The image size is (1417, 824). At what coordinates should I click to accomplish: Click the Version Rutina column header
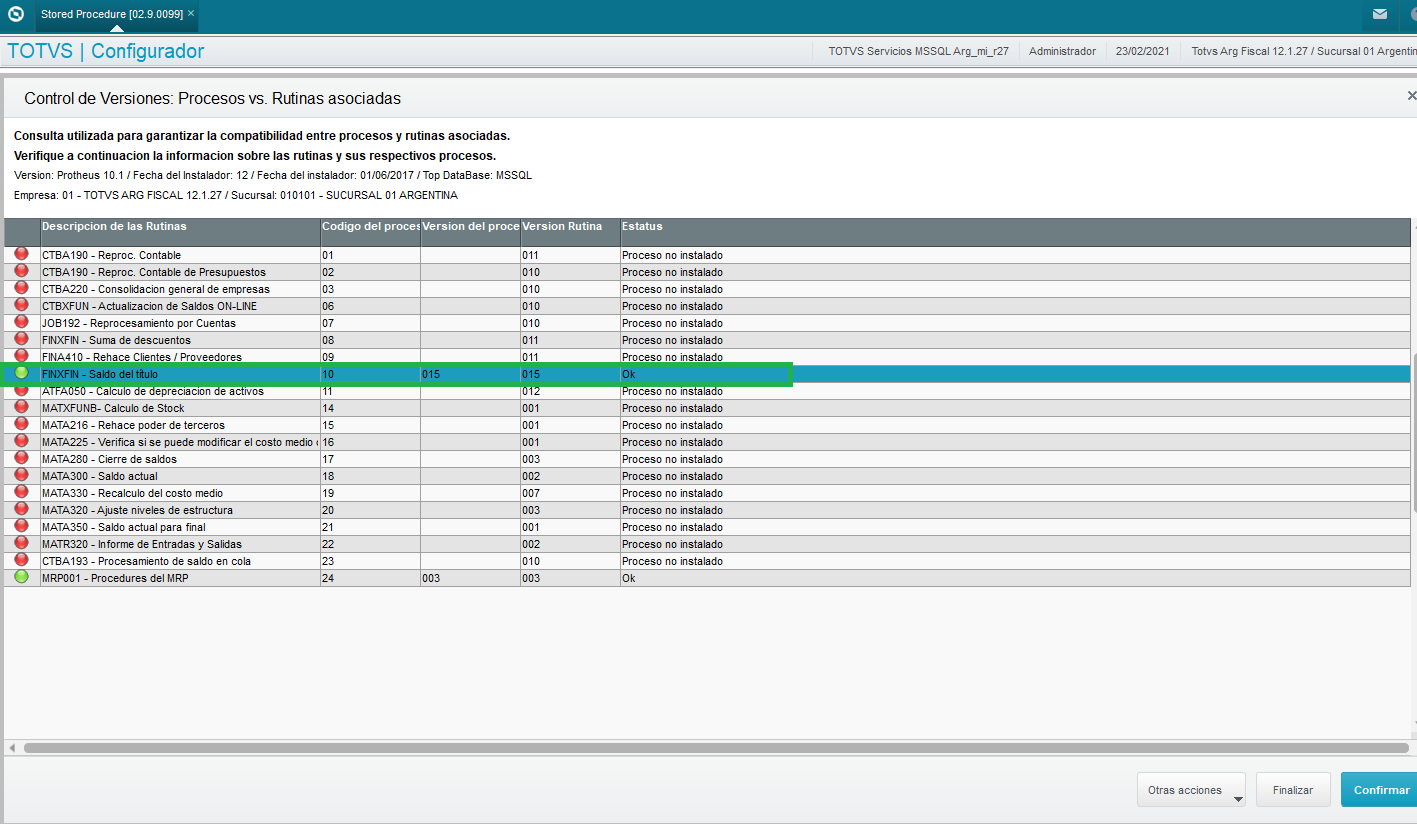coord(570,232)
